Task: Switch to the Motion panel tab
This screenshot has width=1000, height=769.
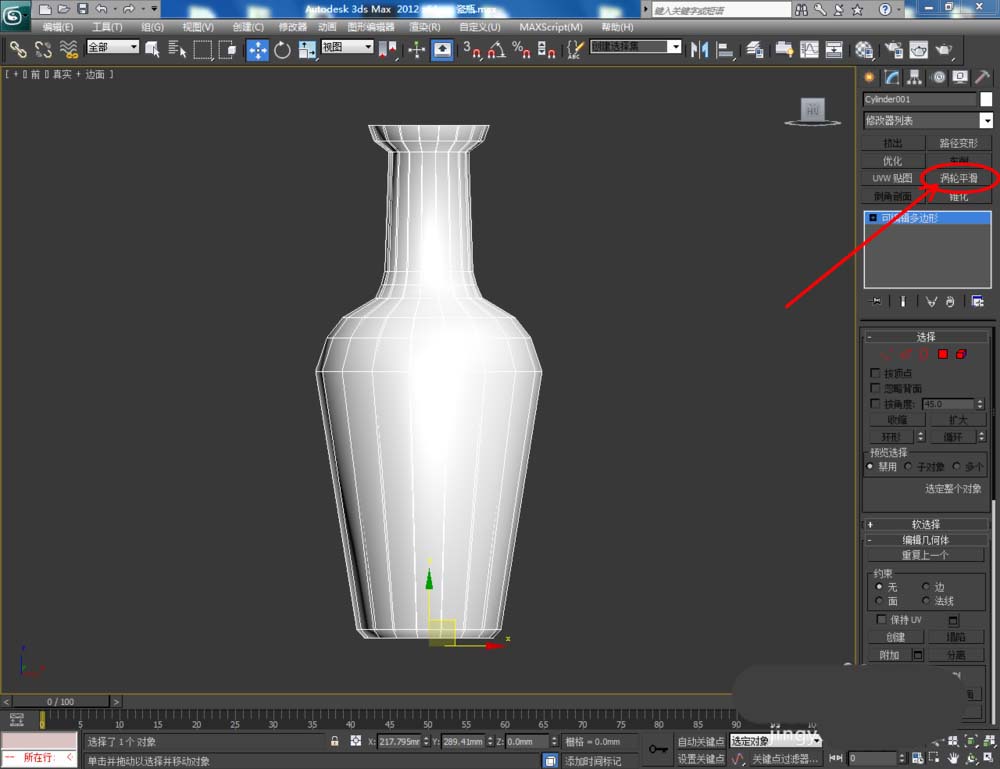Action: point(938,77)
